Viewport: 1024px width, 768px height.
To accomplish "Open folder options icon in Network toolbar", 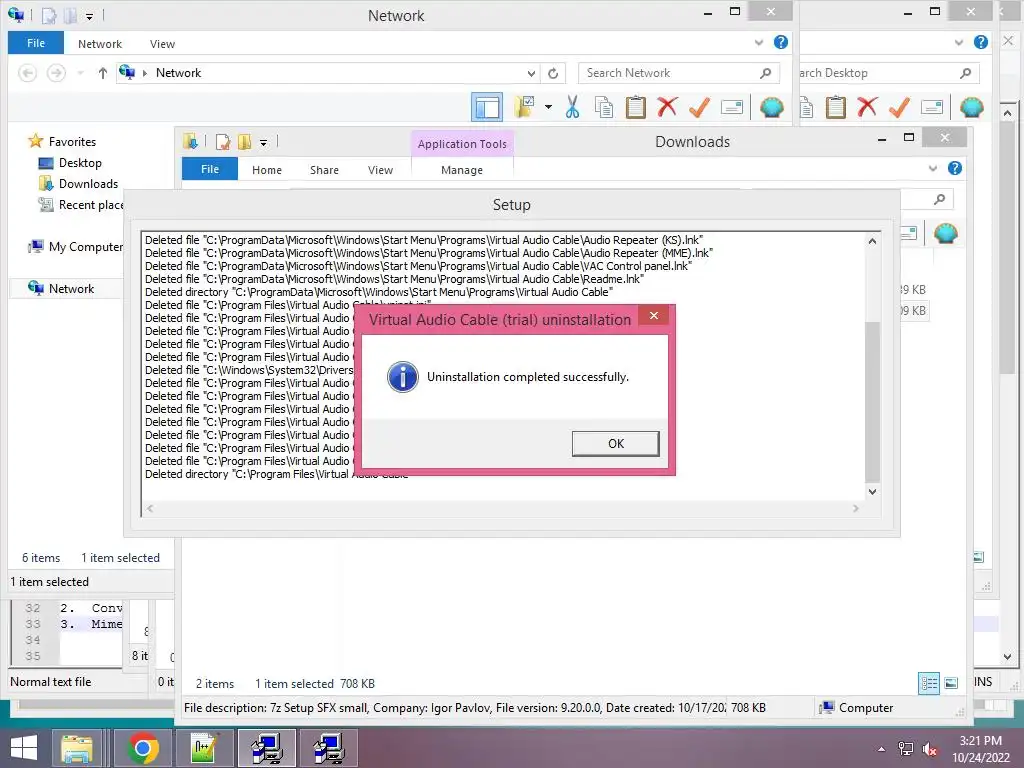I will (524, 107).
